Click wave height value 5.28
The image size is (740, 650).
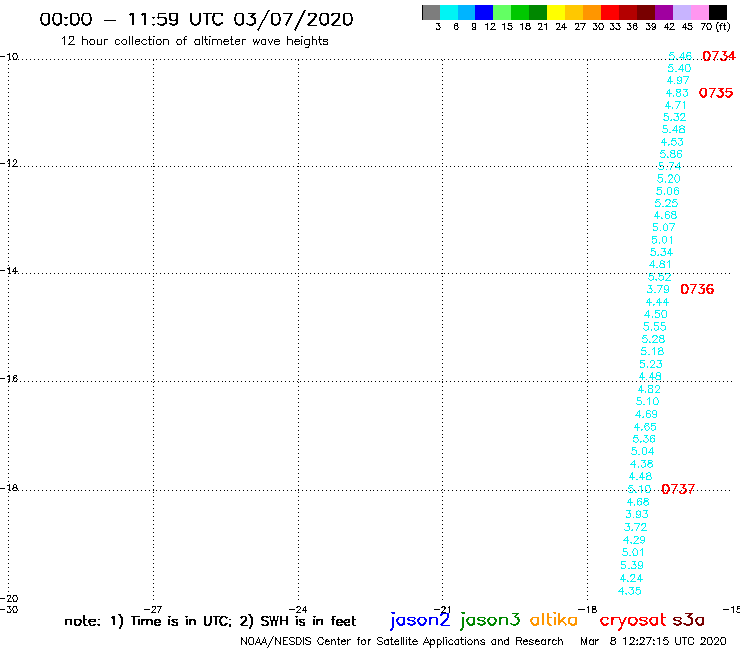coord(653,339)
